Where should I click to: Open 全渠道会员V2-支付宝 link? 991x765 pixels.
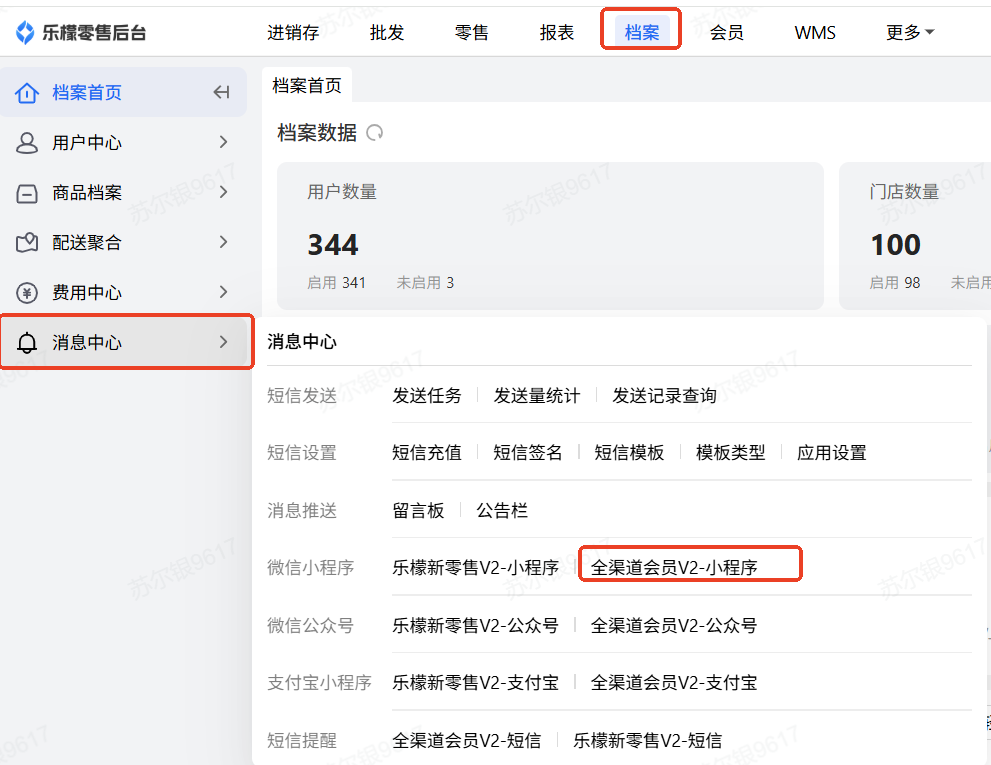(674, 683)
